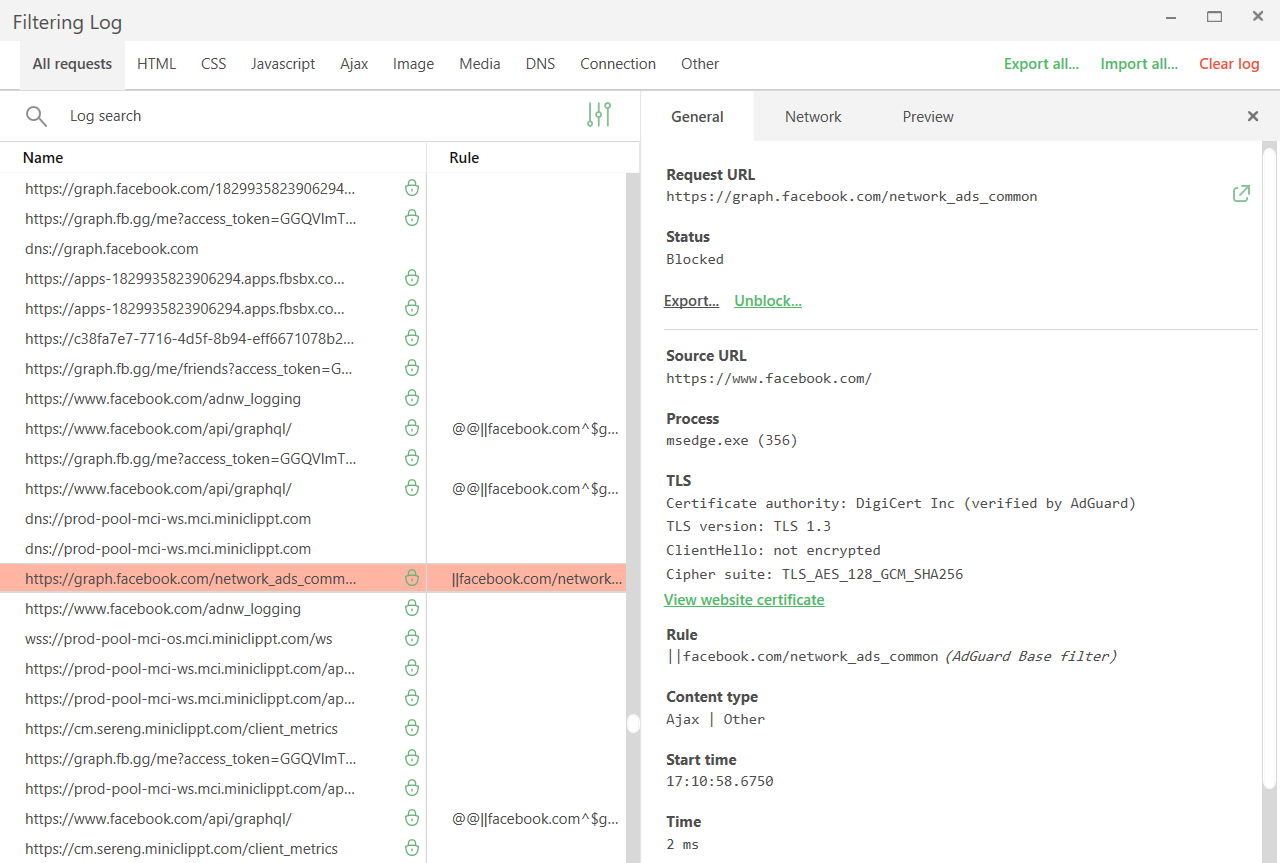Click the Export... link under Status
The width and height of the screenshot is (1280, 863).
(x=691, y=301)
